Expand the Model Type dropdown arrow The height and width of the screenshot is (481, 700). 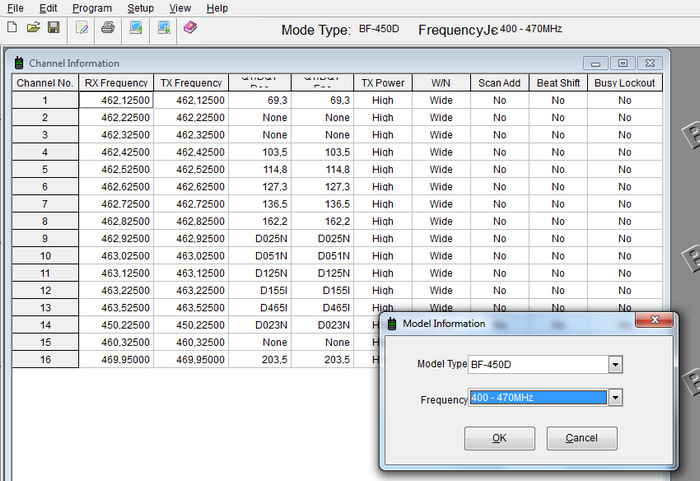coord(615,365)
